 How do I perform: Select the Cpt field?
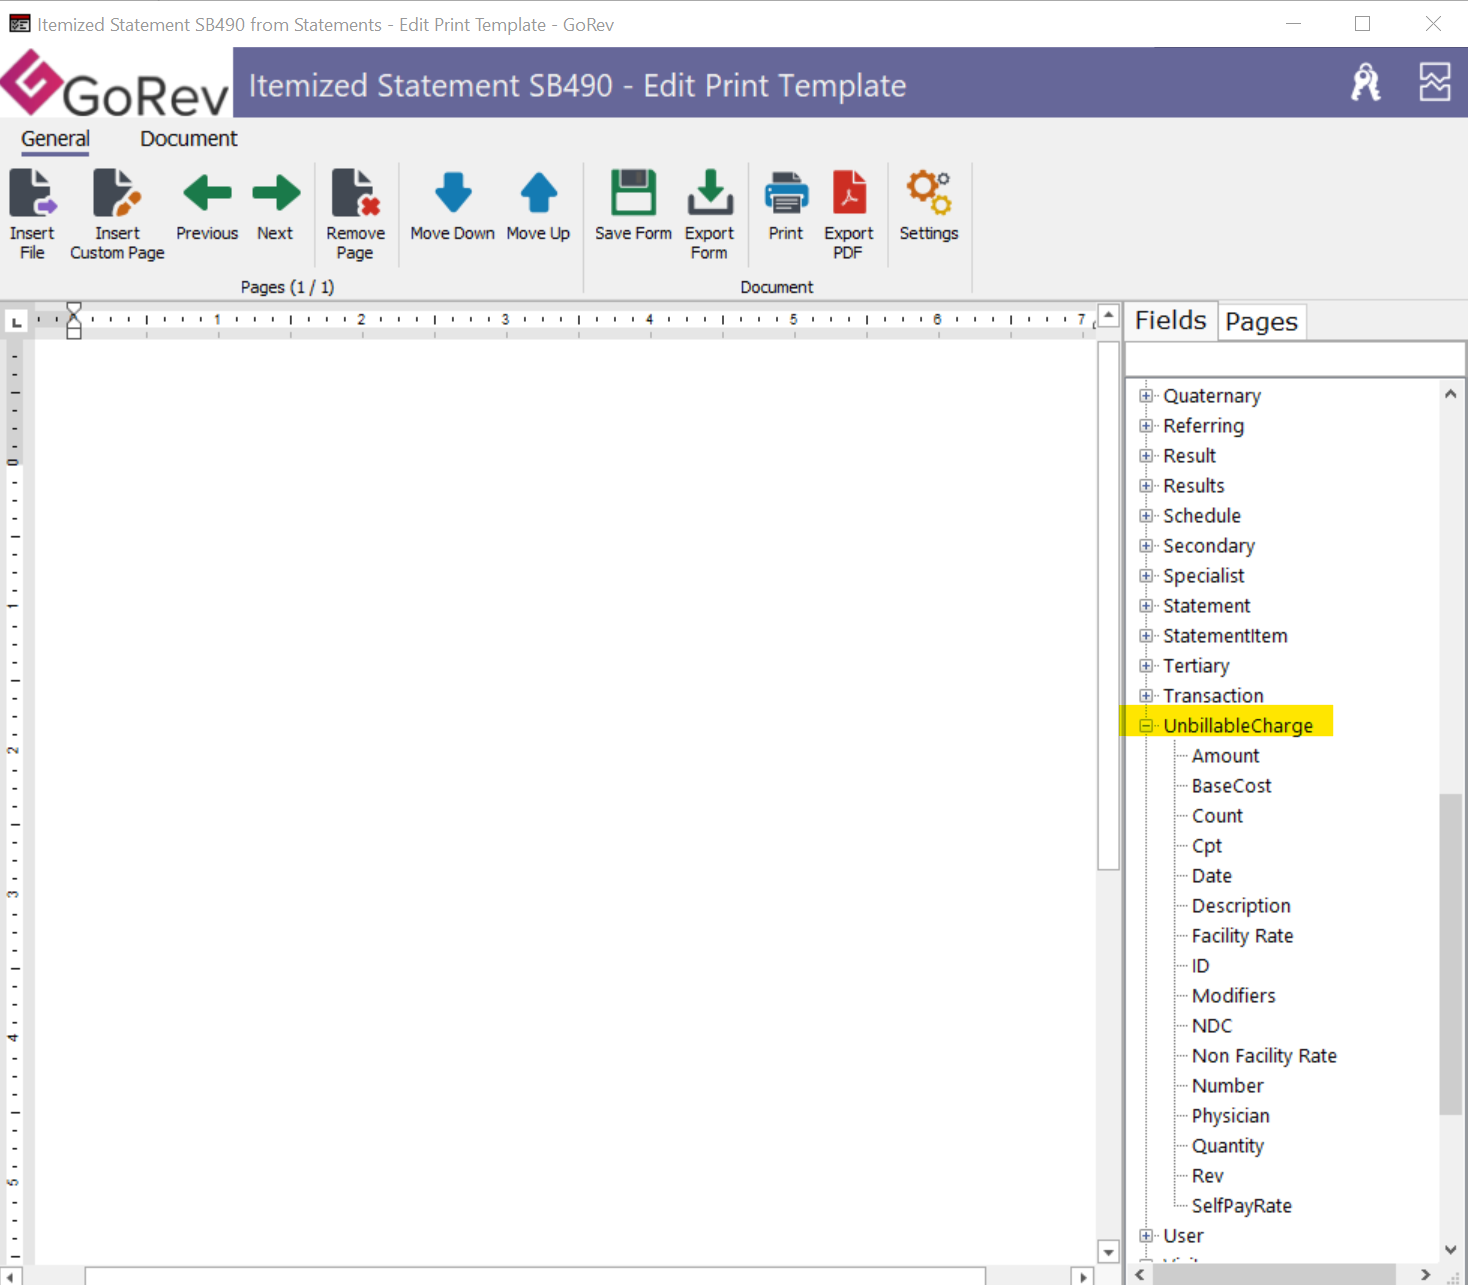[x=1207, y=846]
